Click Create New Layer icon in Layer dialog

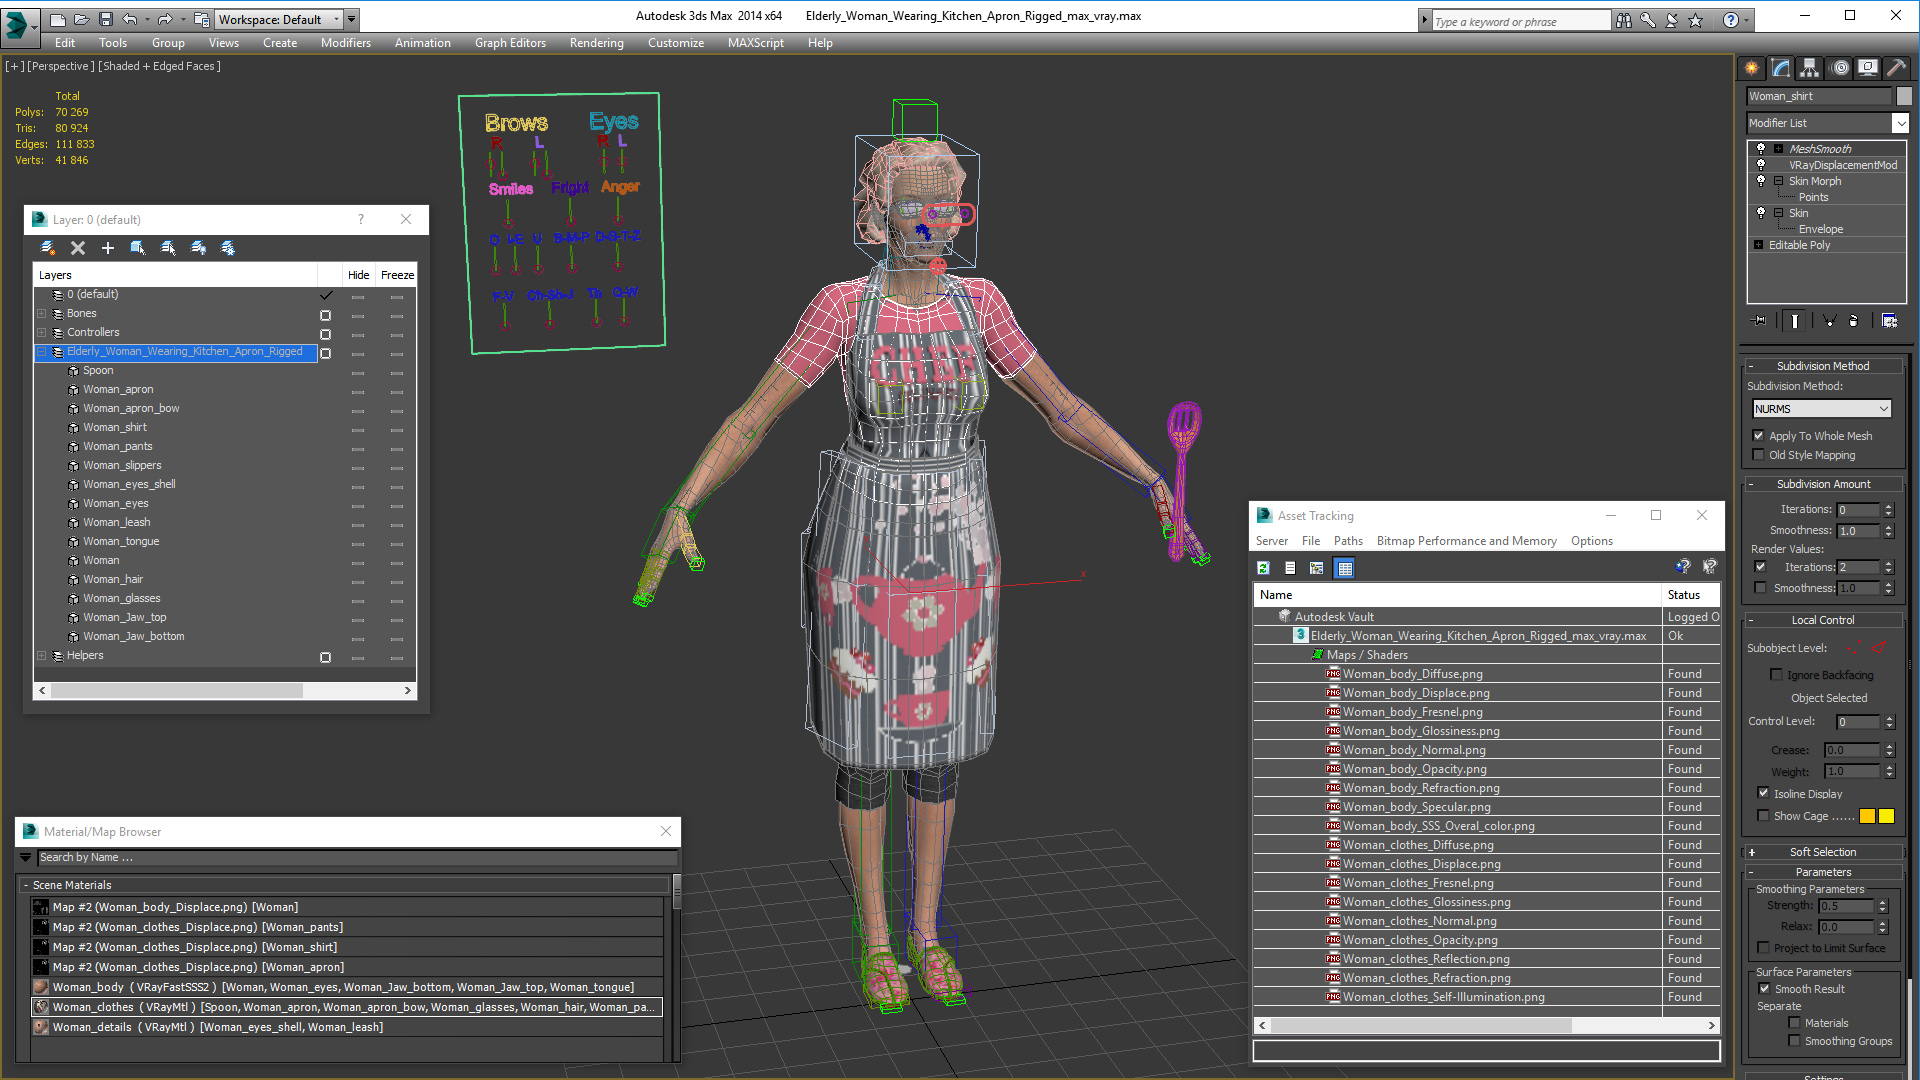pyautogui.click(x=47, y=248)
